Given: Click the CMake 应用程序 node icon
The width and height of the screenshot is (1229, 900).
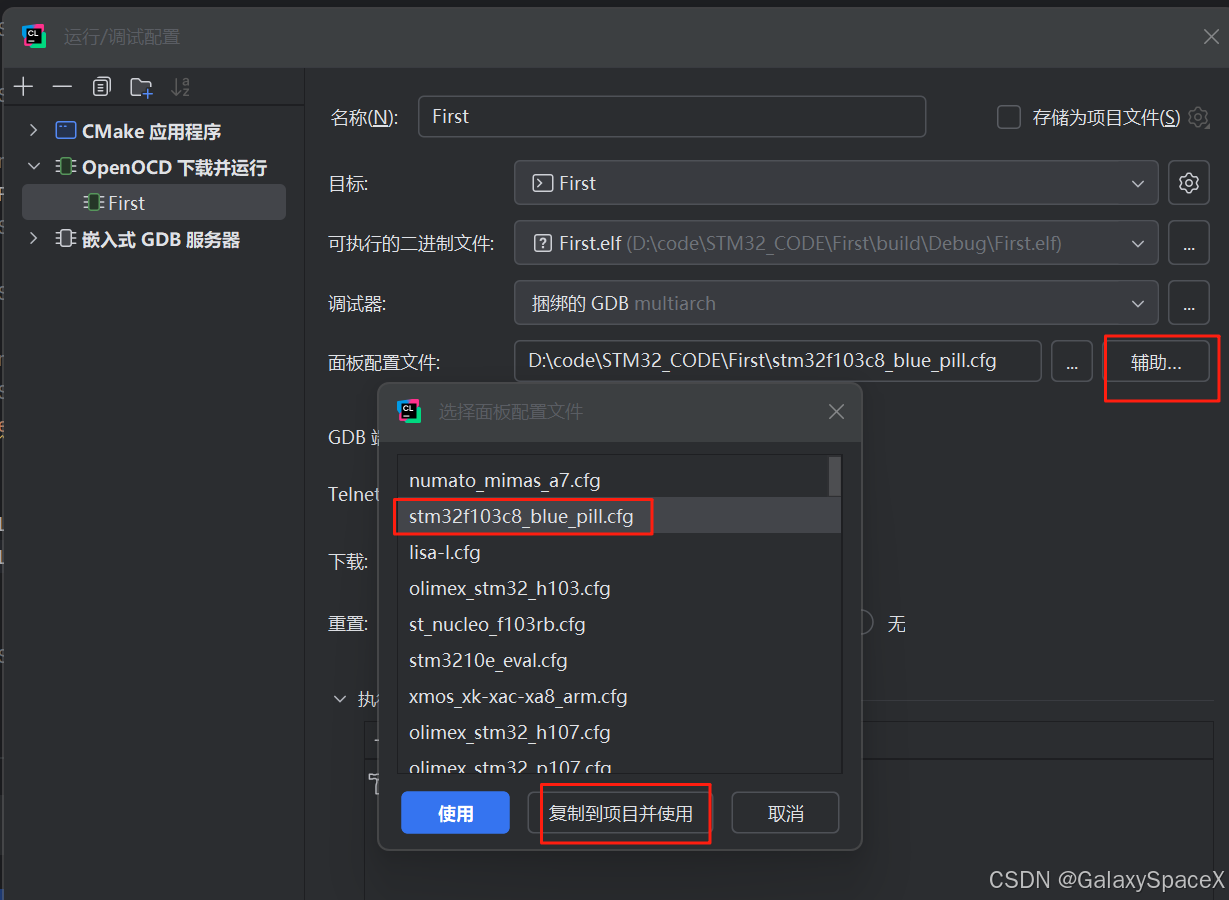Looking at the screenshot, I should point(65,131).
